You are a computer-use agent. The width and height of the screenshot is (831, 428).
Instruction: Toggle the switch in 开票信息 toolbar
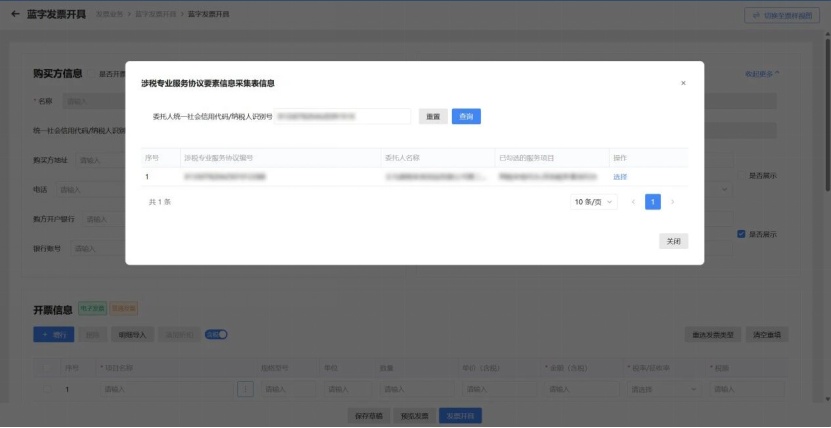point(216,334)
